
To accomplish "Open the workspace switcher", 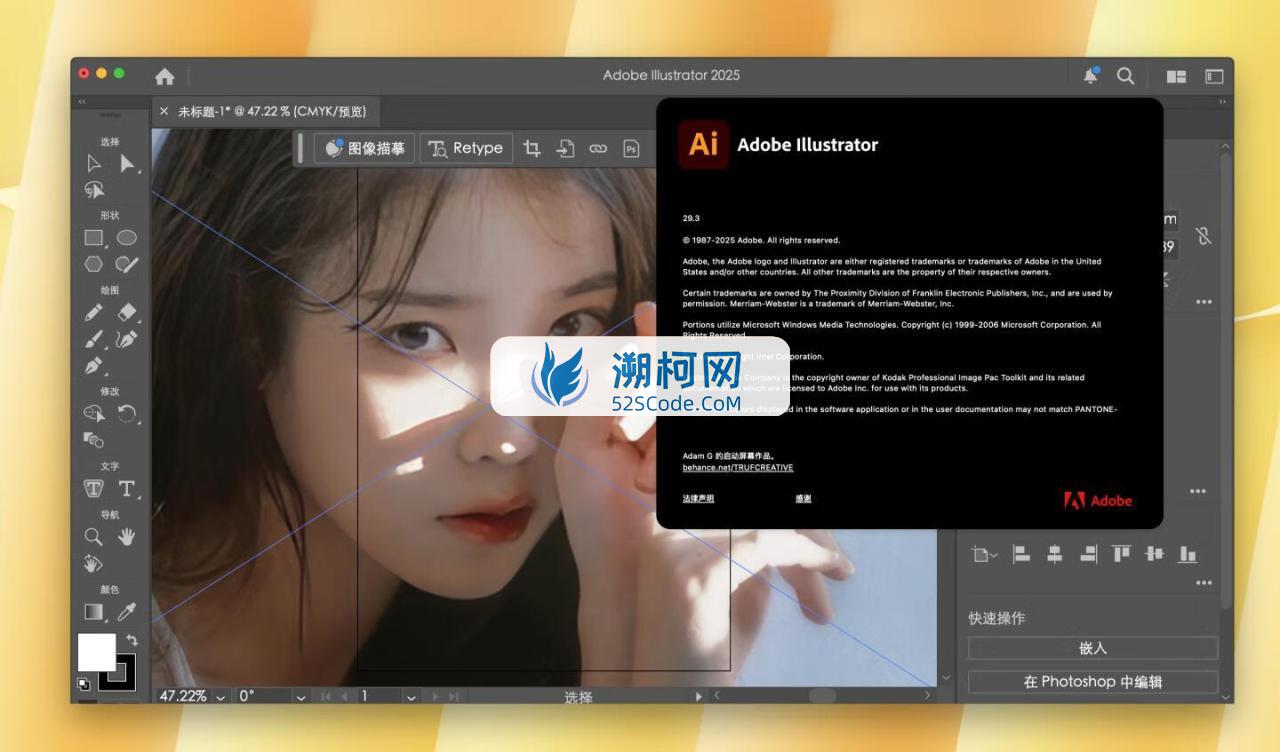I will (1214, 76).
